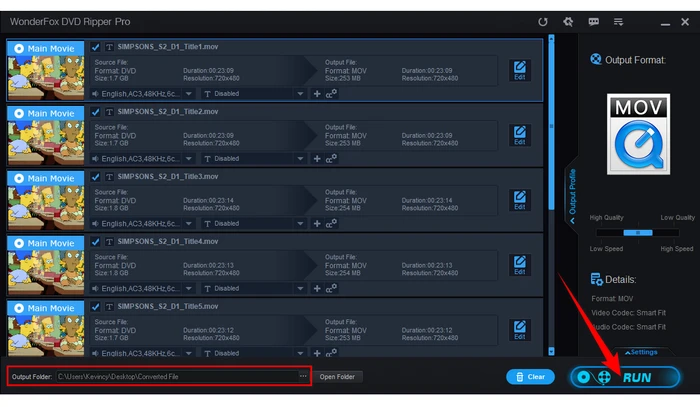Uncheck SIMPSONS_S2_D1_Title2.mov checkbox

point(95,112)
